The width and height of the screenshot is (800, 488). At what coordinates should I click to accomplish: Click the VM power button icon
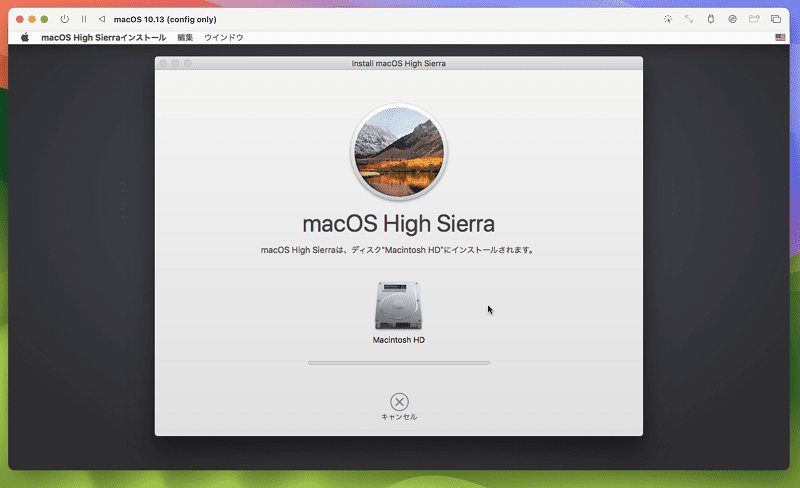pyautogui.click(x=64, y=19)
